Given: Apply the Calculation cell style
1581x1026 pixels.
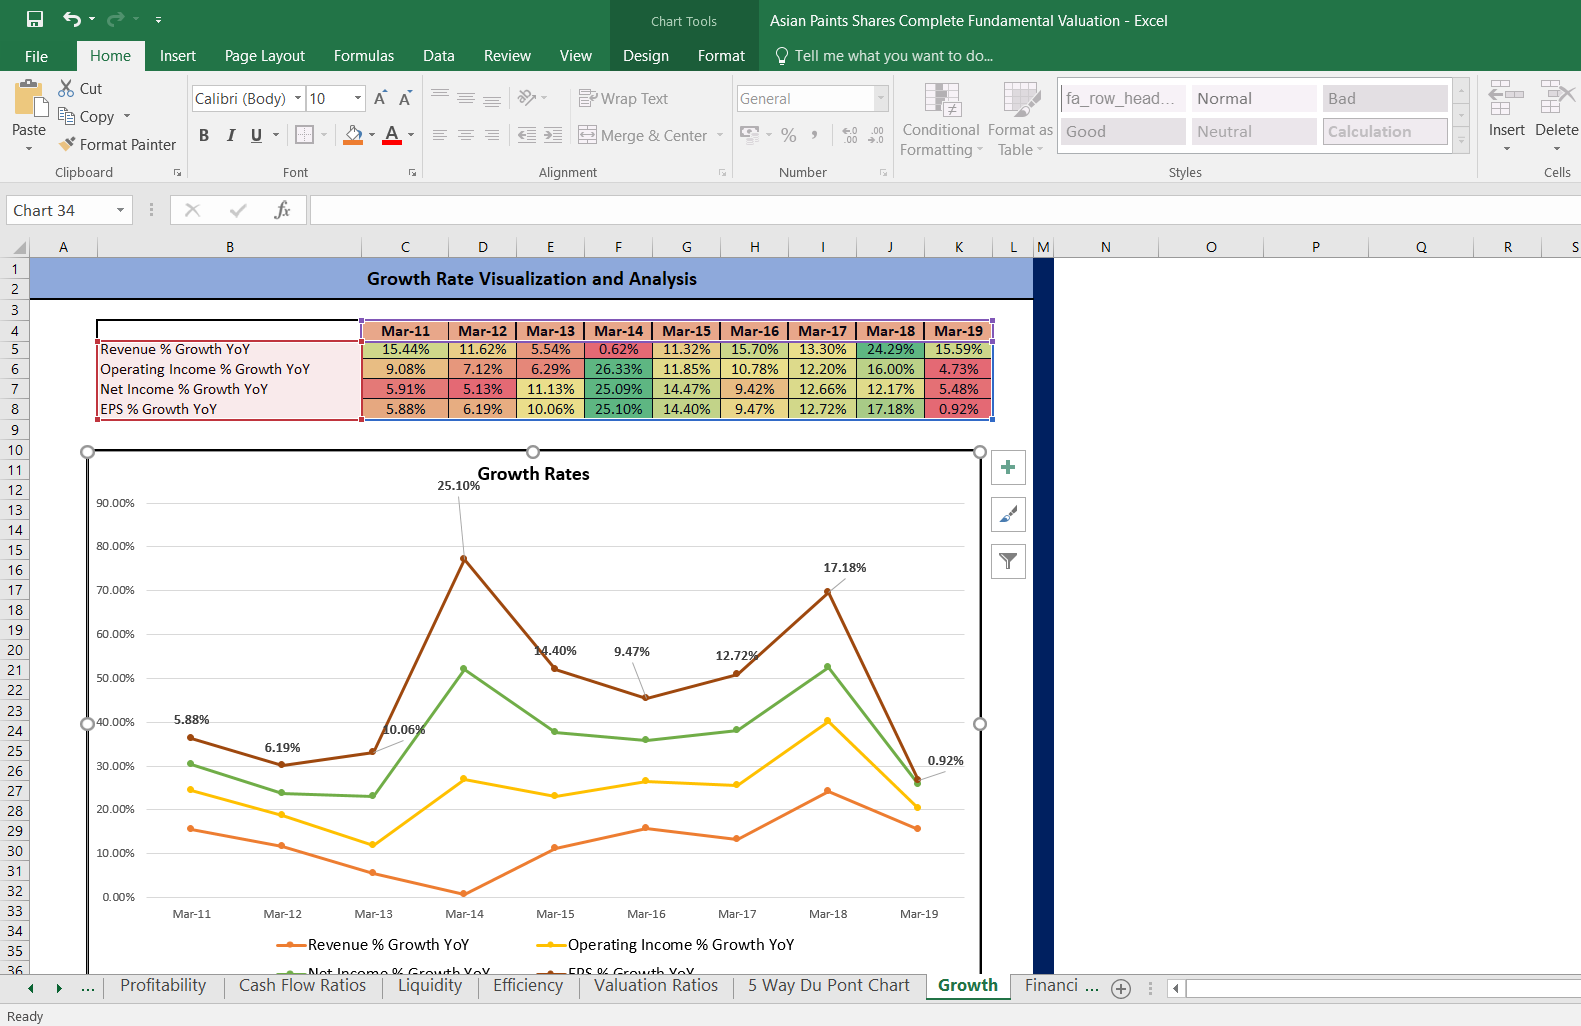Looking at the screenshot, I should 1385,131.
